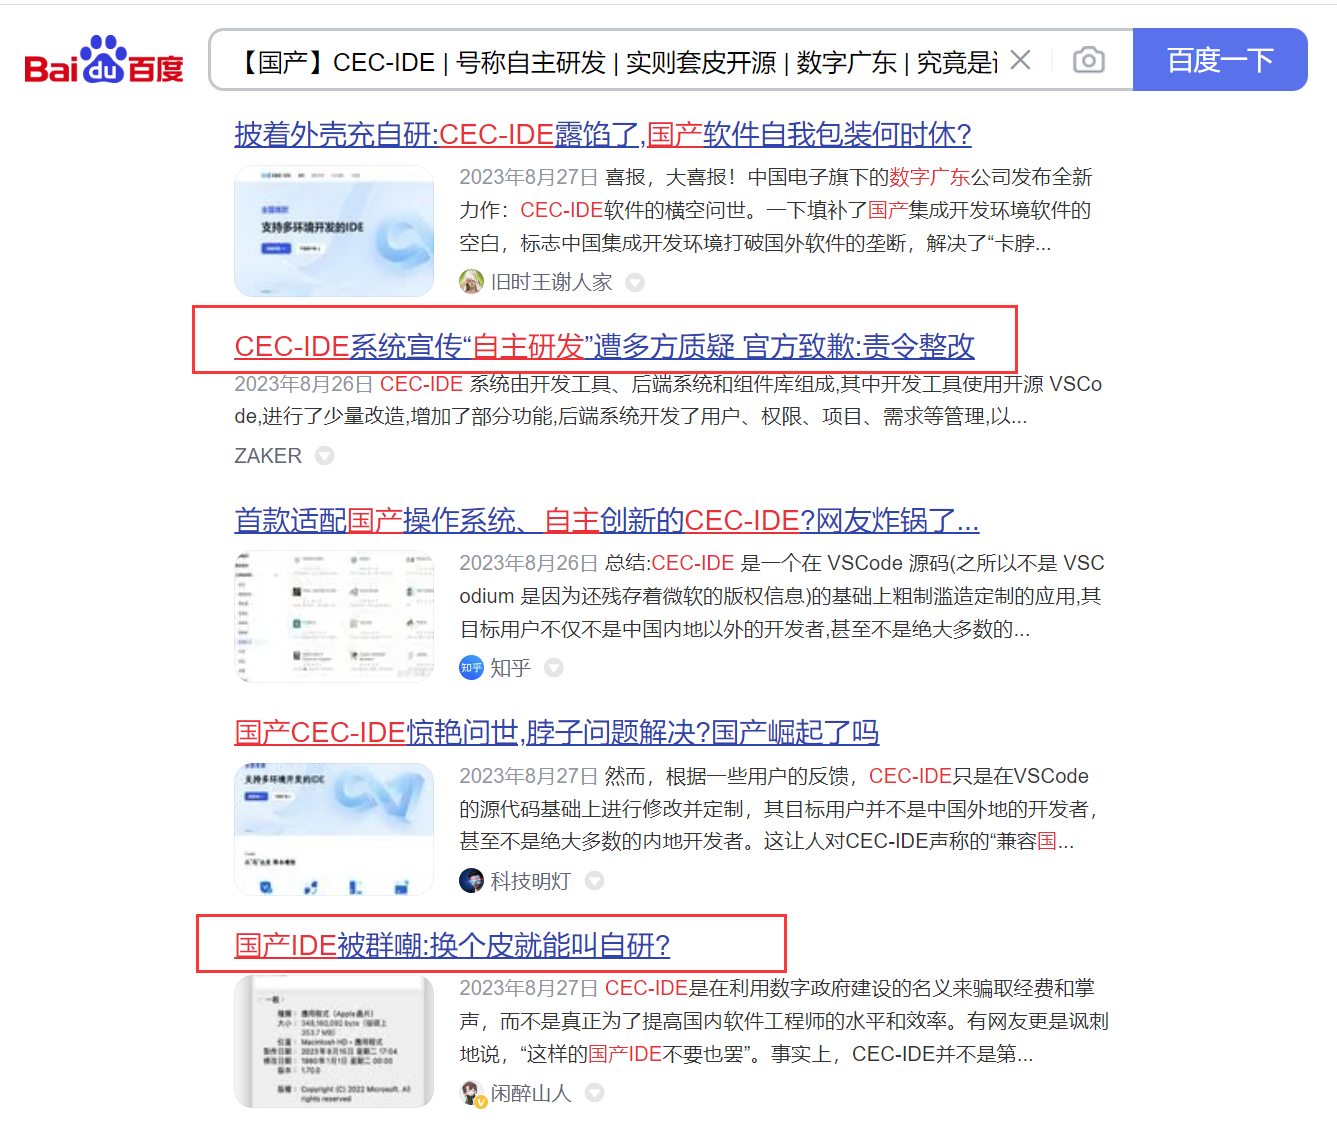This screenshot has height=1142, width=1337.
Task: Open thumbnail of the 国产IDE被群嘲 result
Action: [x=334, y=1042]
